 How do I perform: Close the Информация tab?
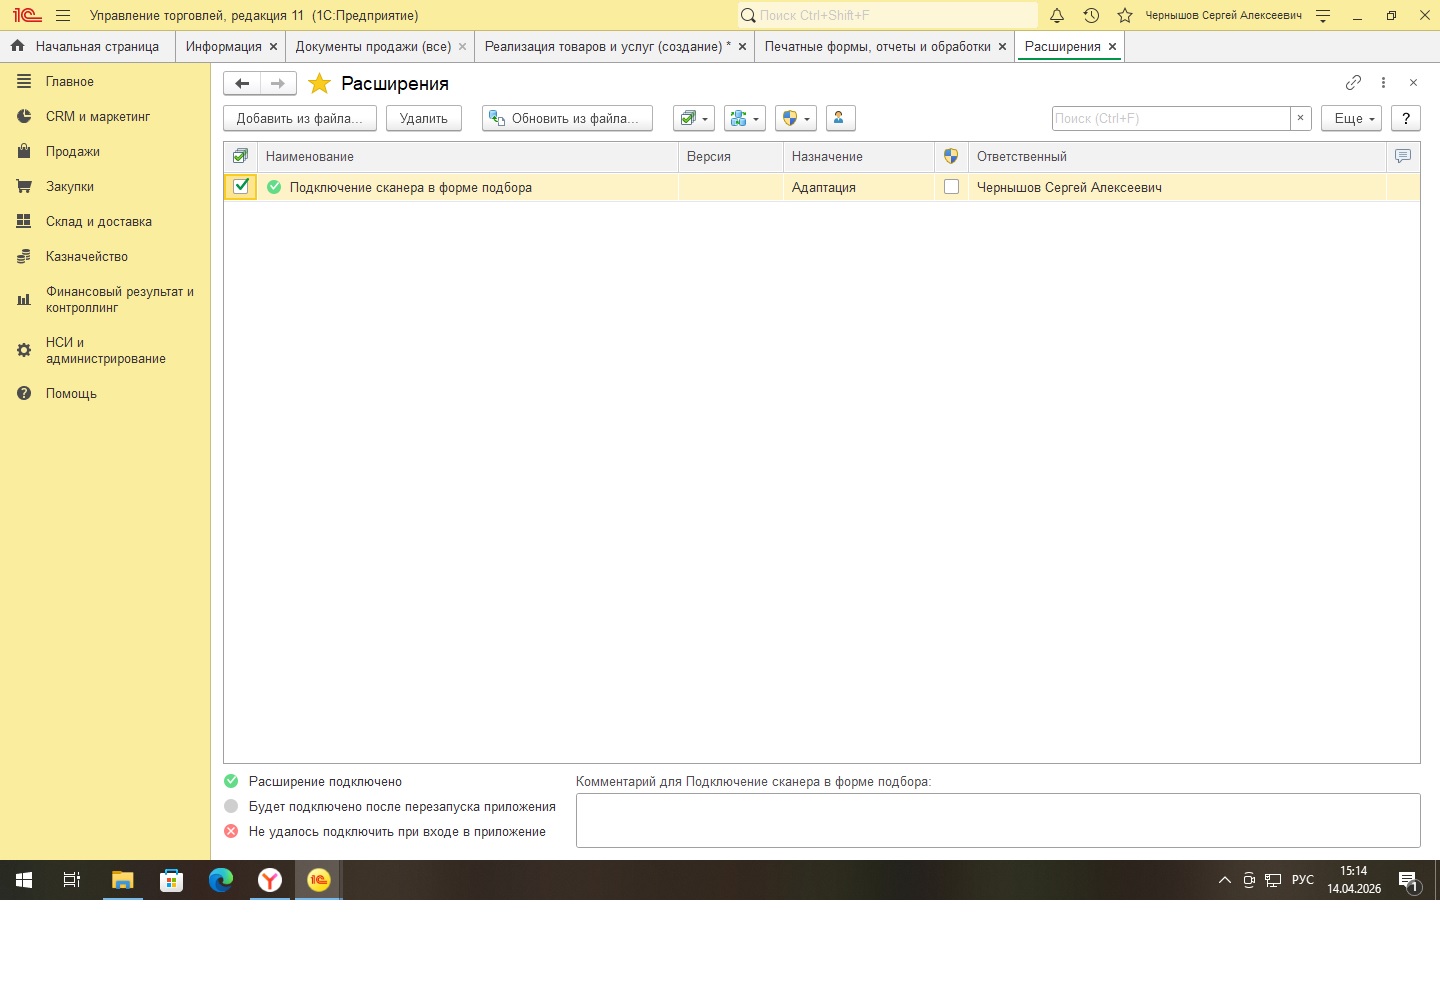coord(273,47)
